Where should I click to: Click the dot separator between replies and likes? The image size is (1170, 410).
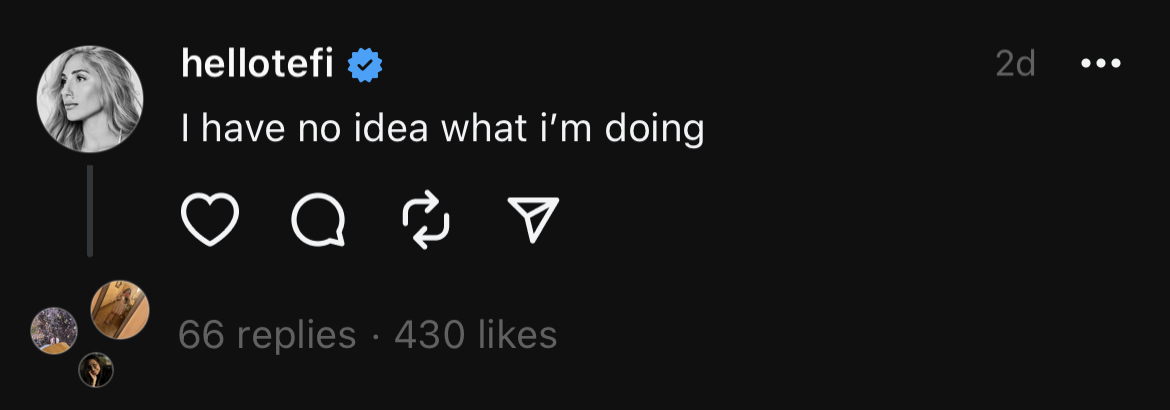[x=375, y=336]
